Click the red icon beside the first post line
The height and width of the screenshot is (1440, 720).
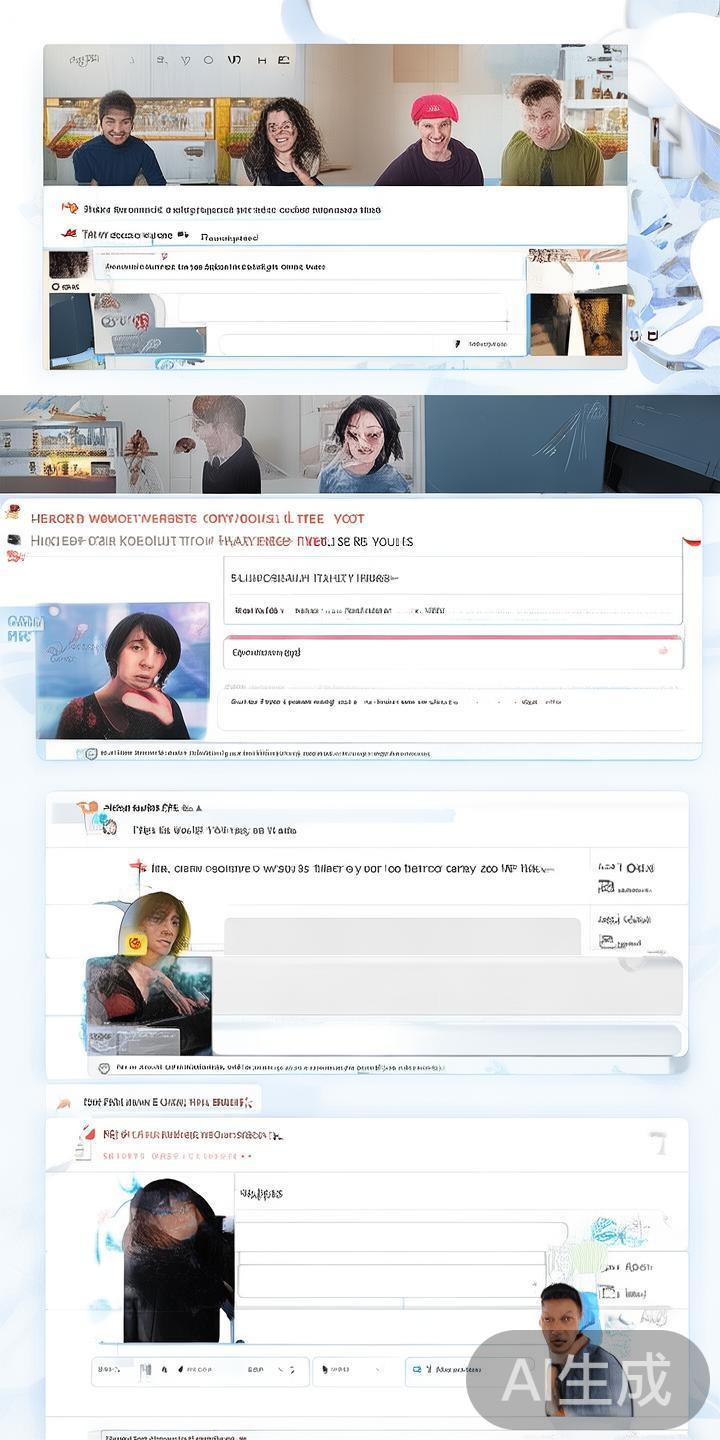coord(70,208)
